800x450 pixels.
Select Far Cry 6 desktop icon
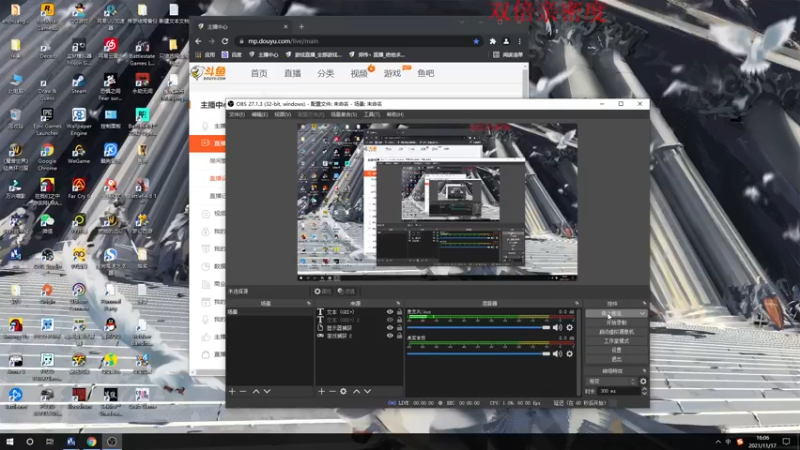coord(79,189)
